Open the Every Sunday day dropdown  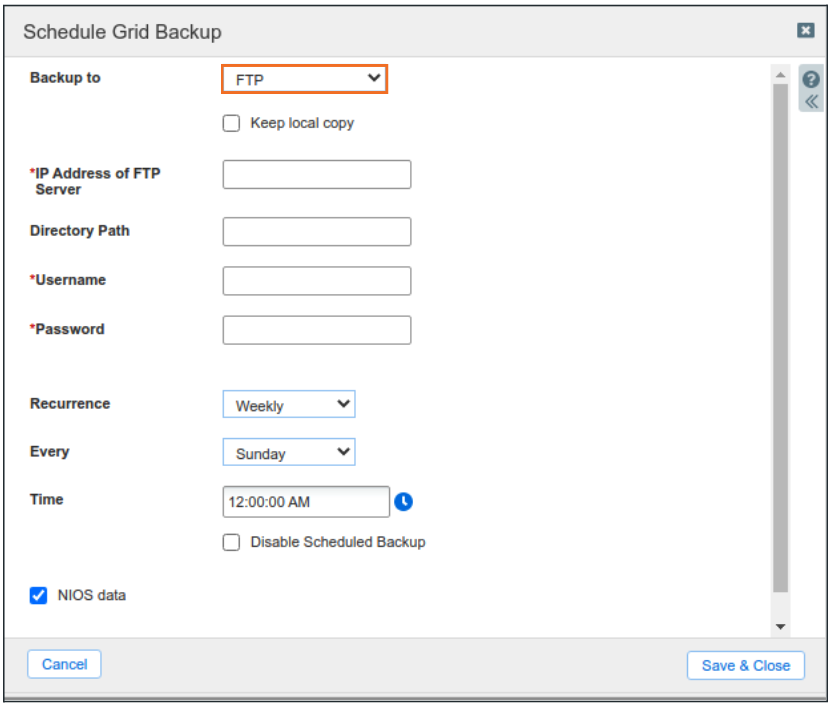pyautogui.click(x=289, y=453)
